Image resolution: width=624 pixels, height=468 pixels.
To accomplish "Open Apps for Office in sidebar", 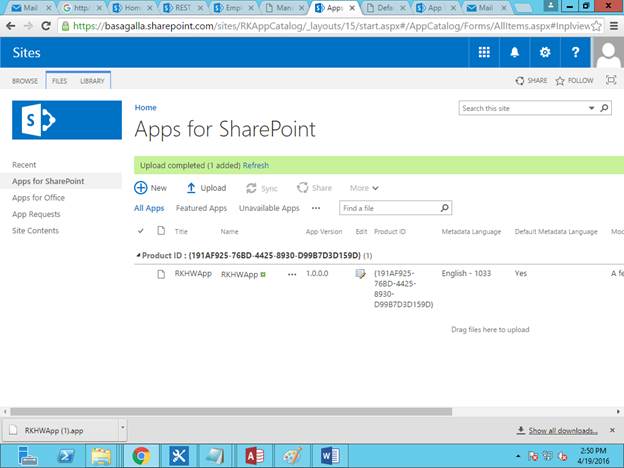I will [x=38, y=198].
